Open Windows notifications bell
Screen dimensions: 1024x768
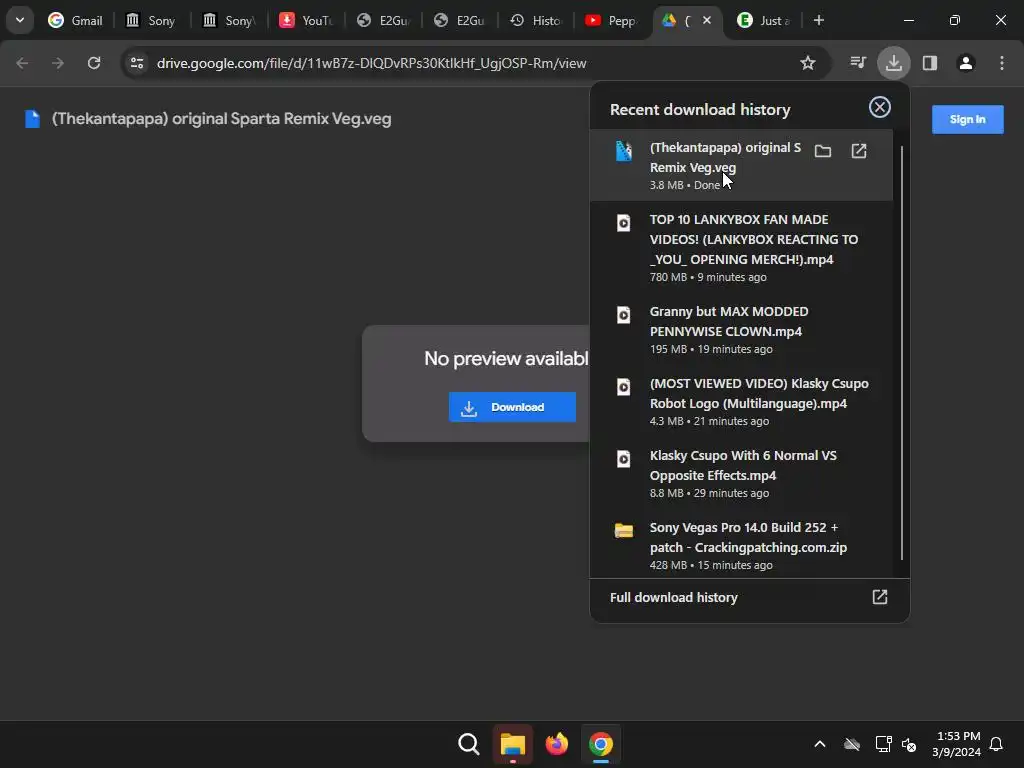[996, 744]
